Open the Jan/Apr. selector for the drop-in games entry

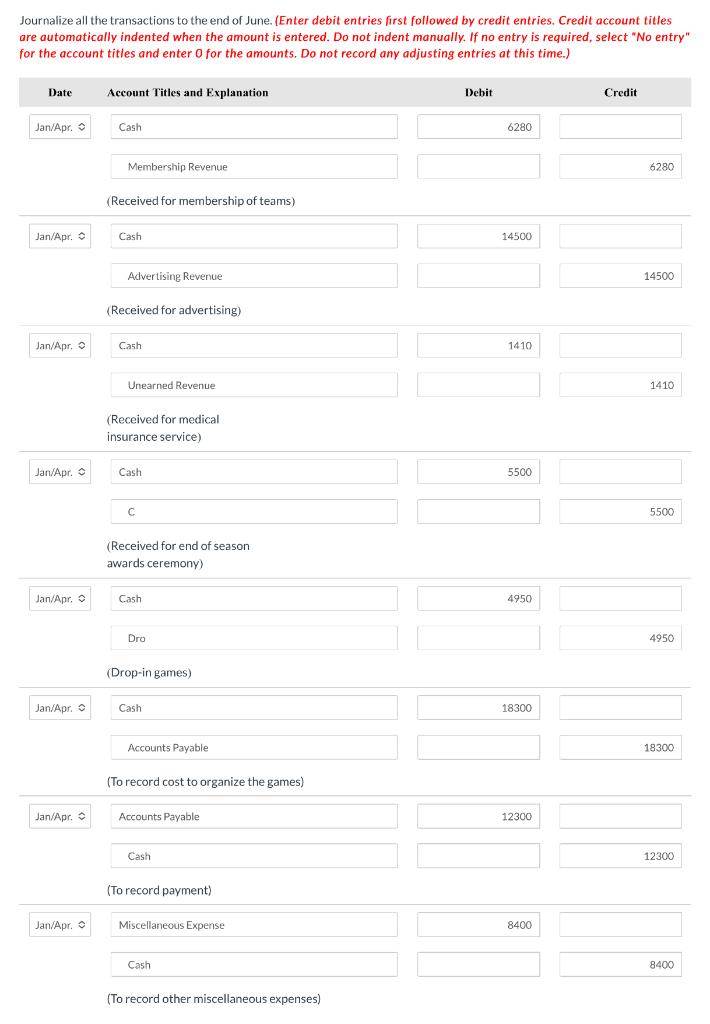click(60, 597)
